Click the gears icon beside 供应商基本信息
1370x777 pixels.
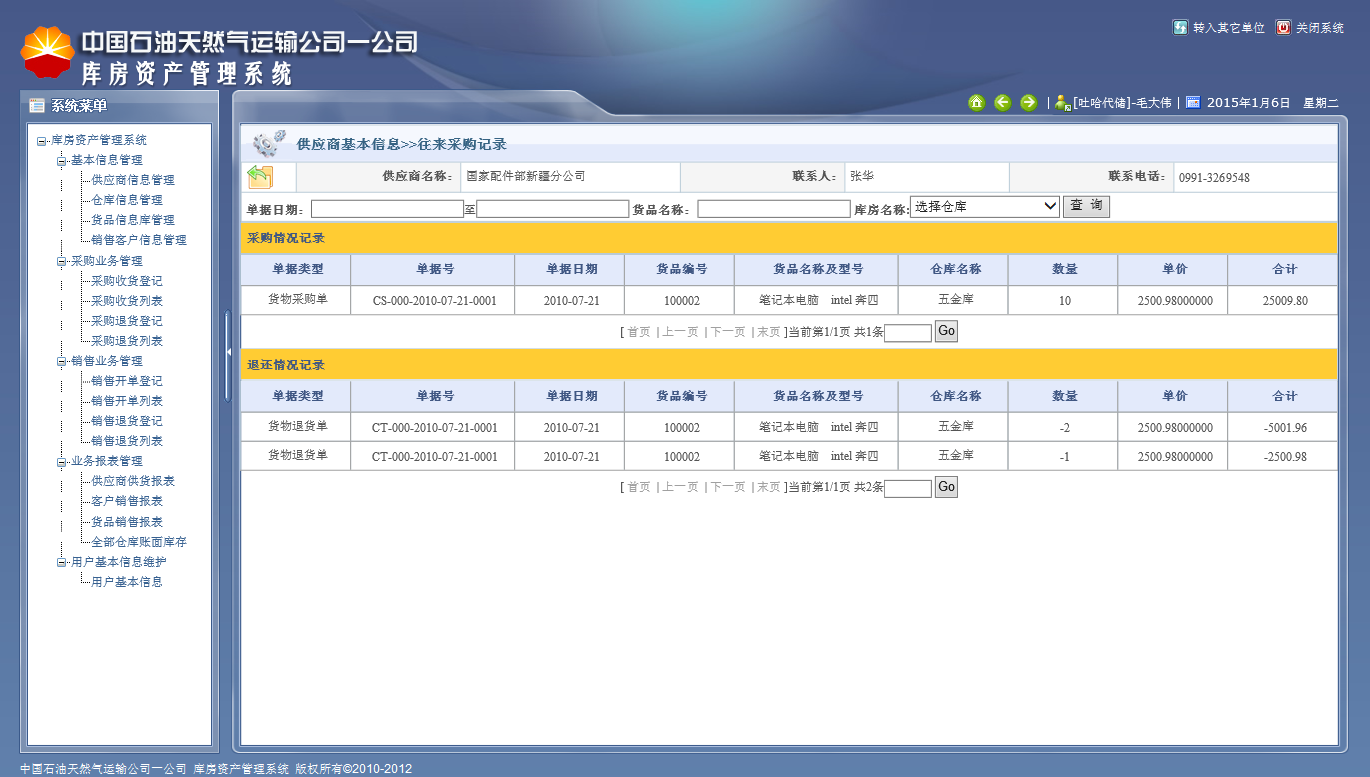click(268, 143)
